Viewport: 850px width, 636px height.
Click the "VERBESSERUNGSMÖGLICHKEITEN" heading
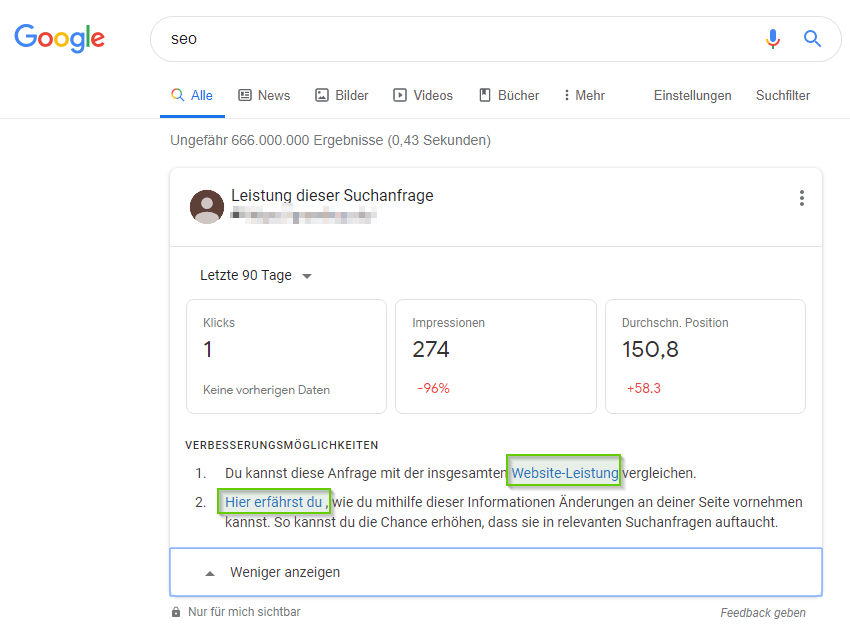pos(281,445)
